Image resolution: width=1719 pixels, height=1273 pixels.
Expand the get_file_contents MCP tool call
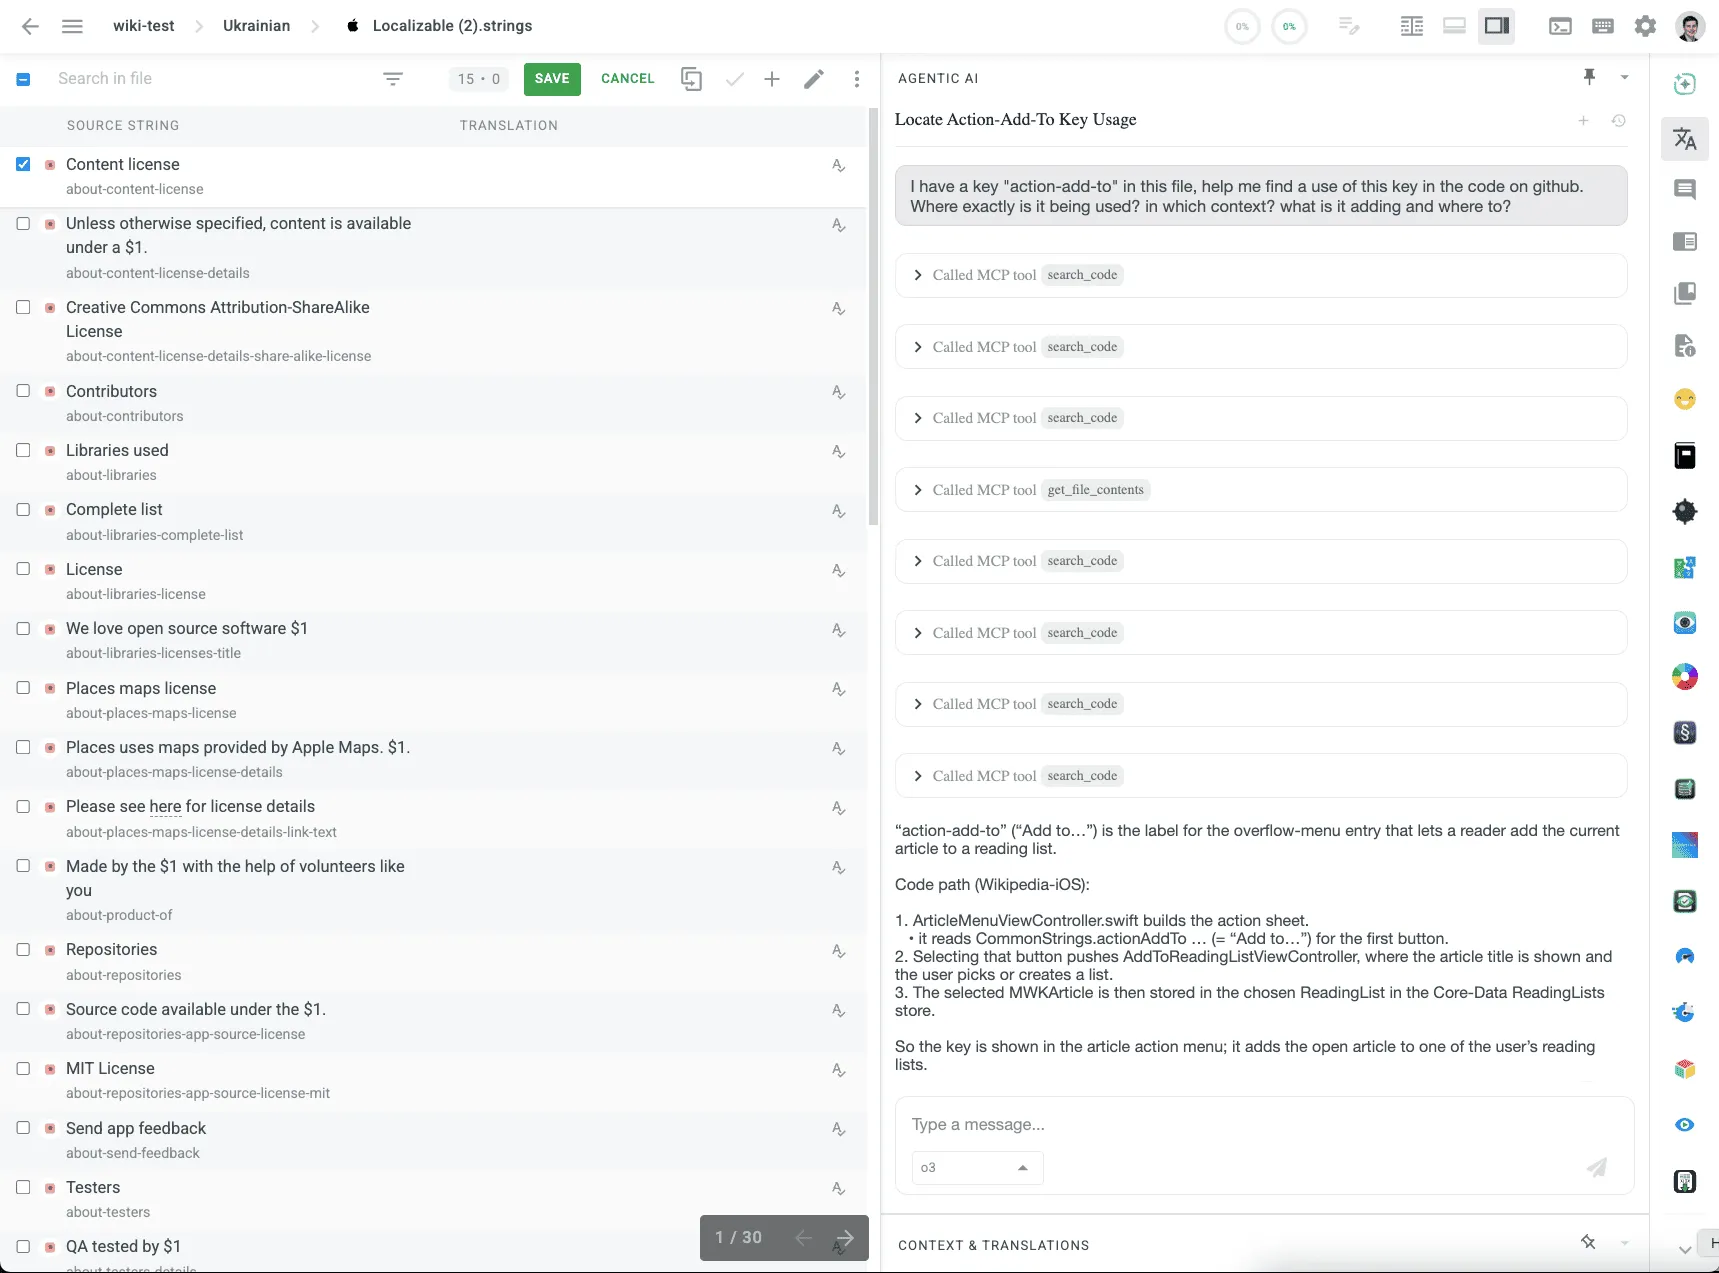918,490
